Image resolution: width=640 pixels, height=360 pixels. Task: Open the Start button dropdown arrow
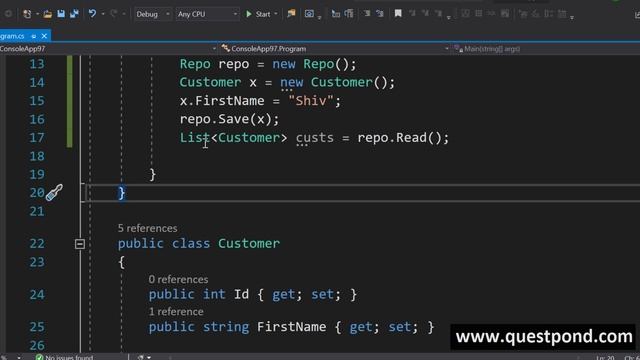point(276,14)
